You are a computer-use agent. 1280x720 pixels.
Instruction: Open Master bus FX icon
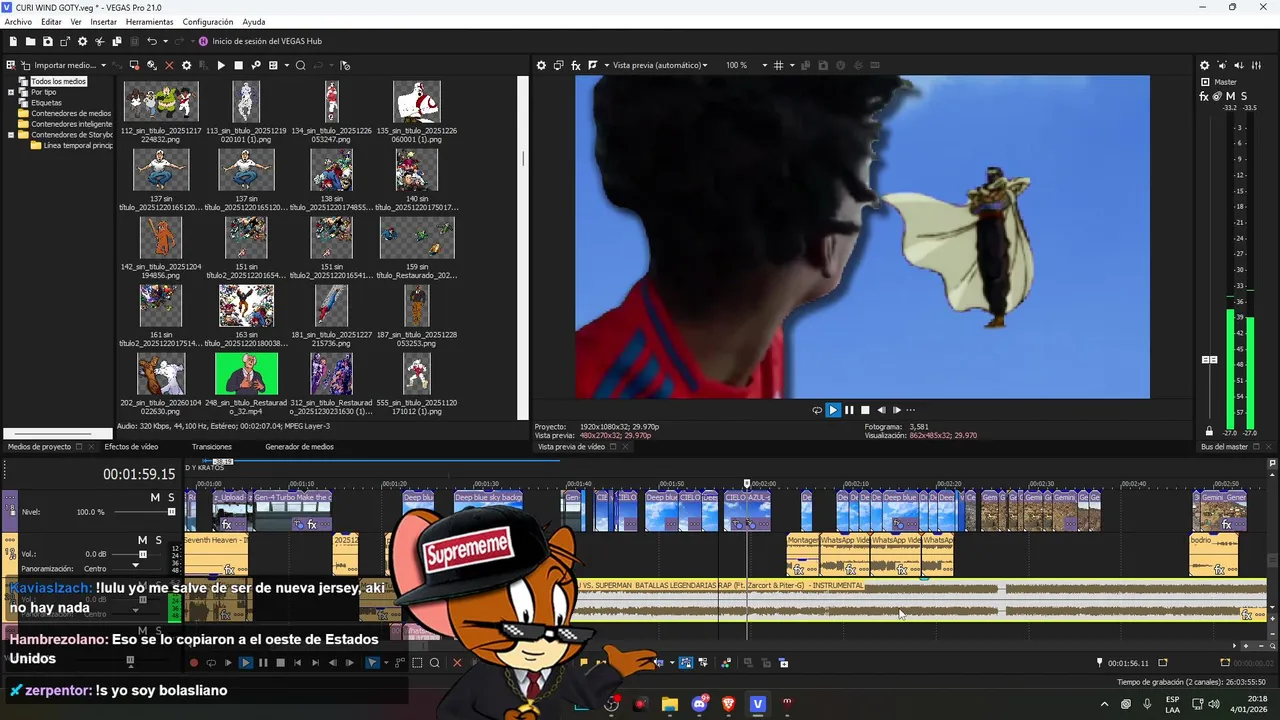click(x=1204, y=96)
